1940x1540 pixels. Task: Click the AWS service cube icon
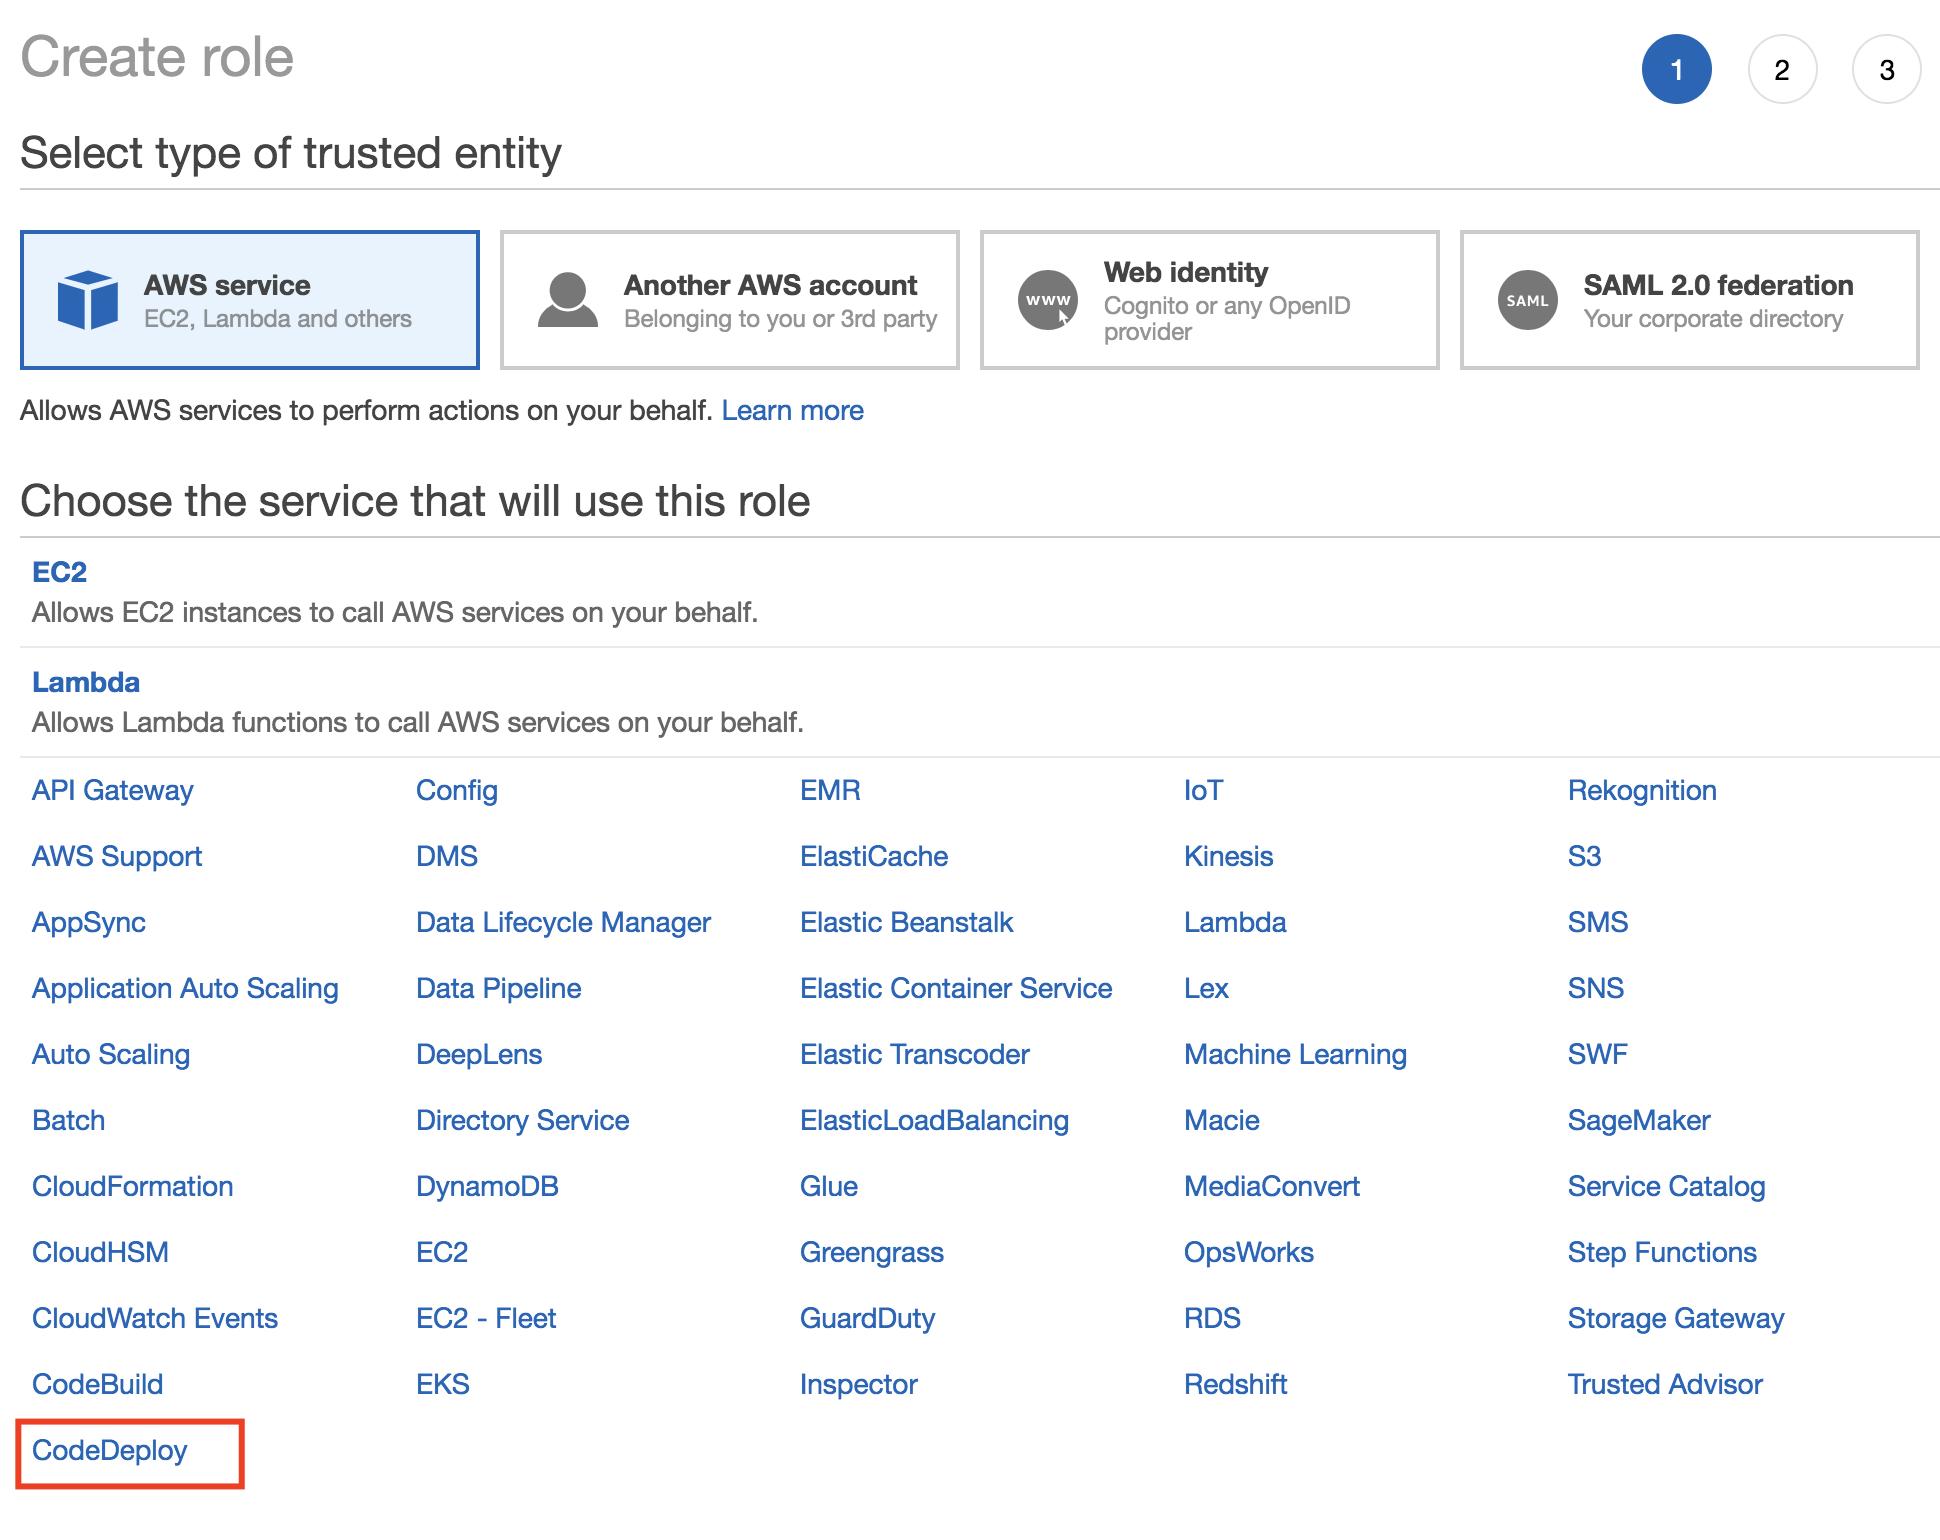click(x=88, y=300)
